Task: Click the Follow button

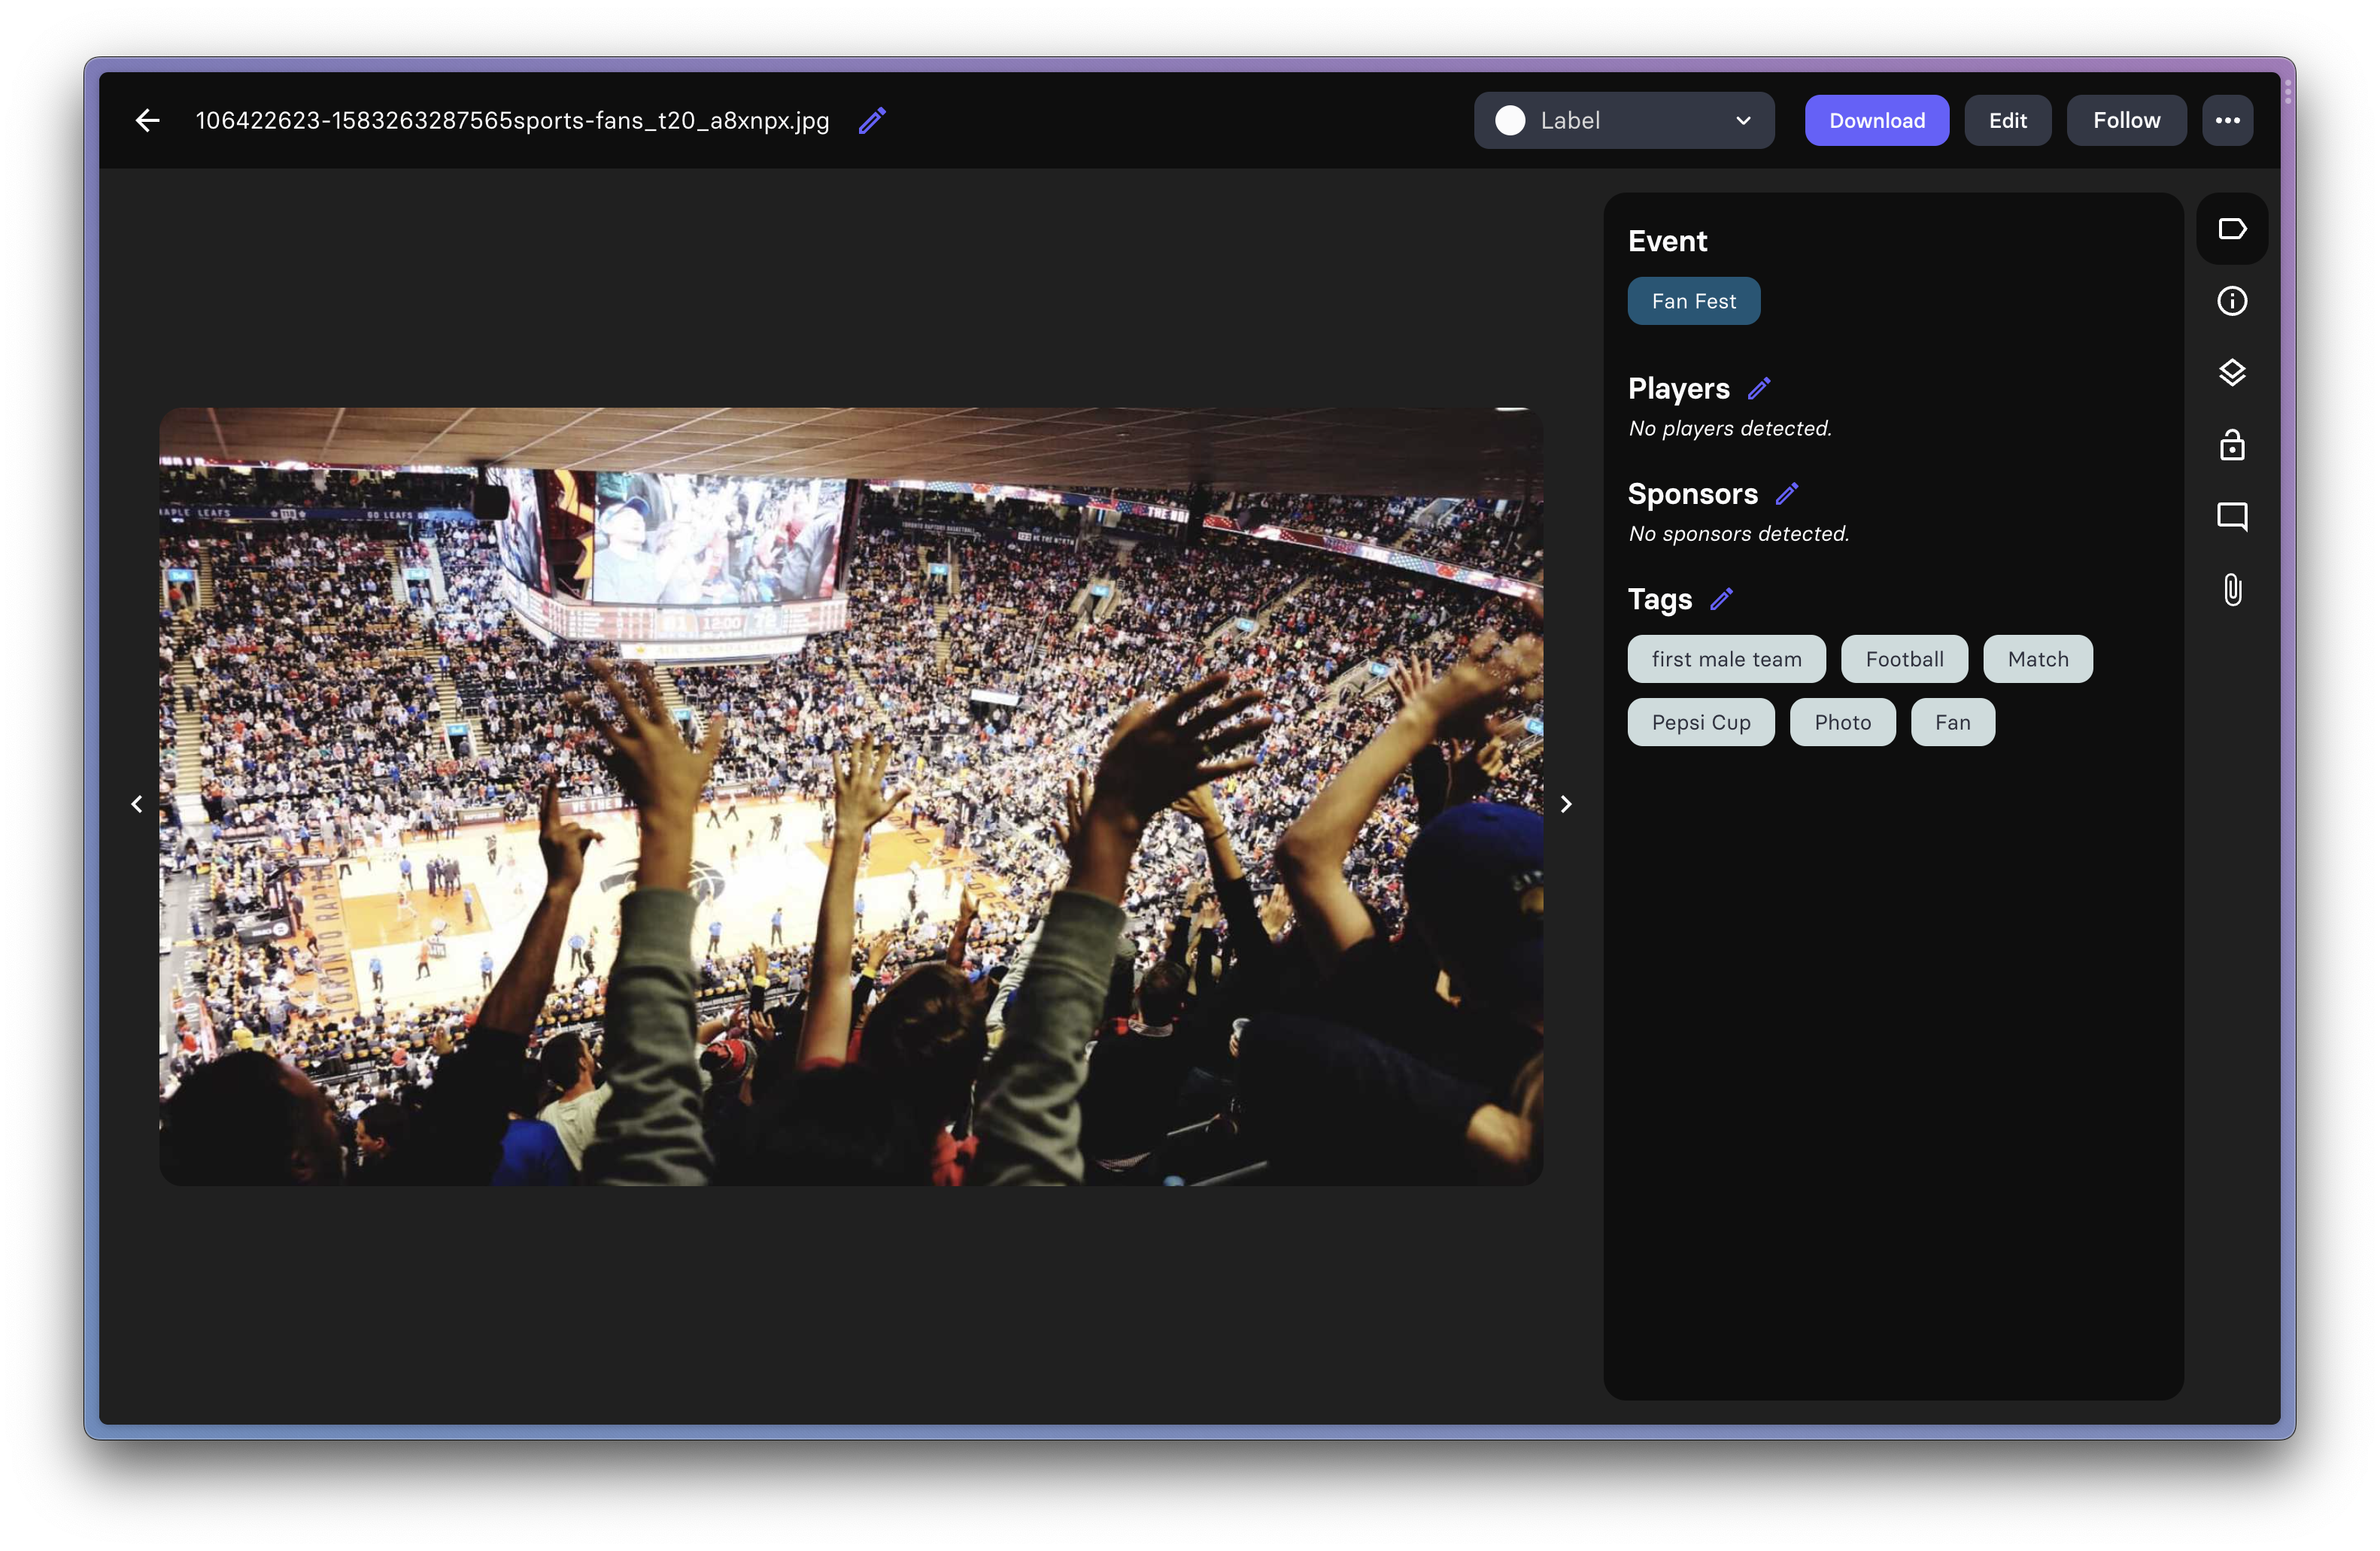Action: coord(2126,120)
